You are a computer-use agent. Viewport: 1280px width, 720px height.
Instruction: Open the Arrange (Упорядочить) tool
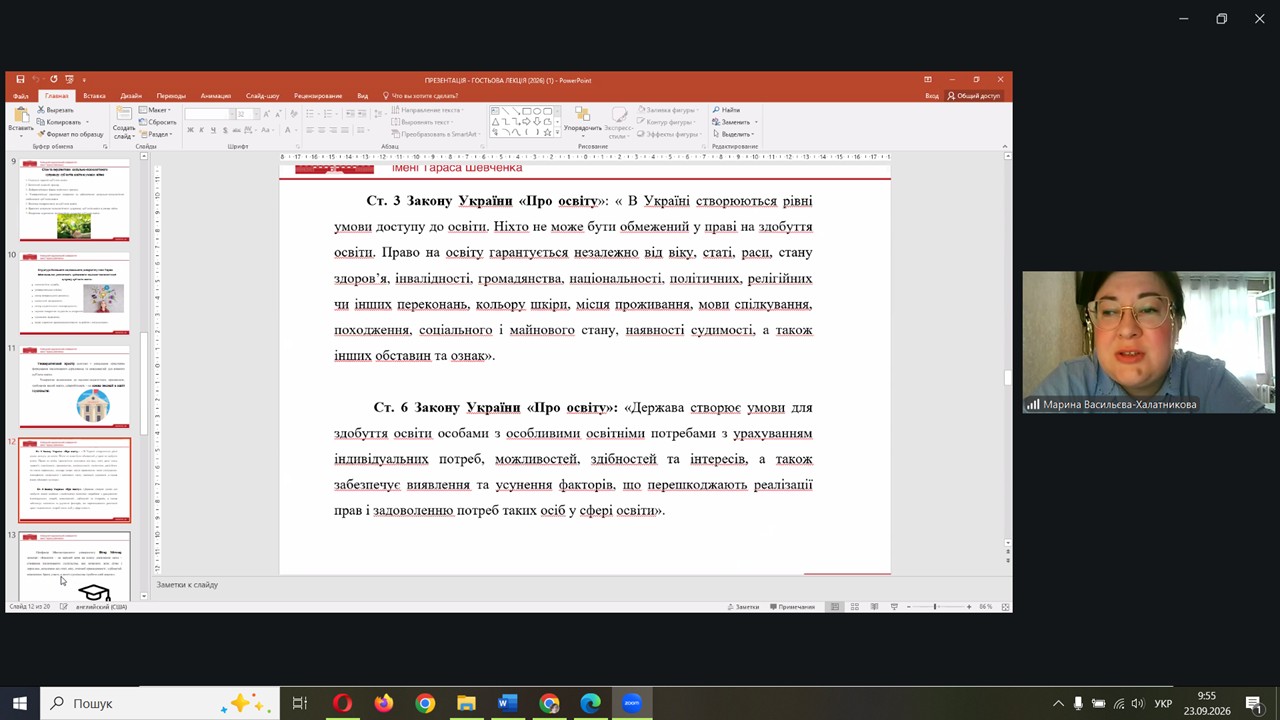[582, 121]
